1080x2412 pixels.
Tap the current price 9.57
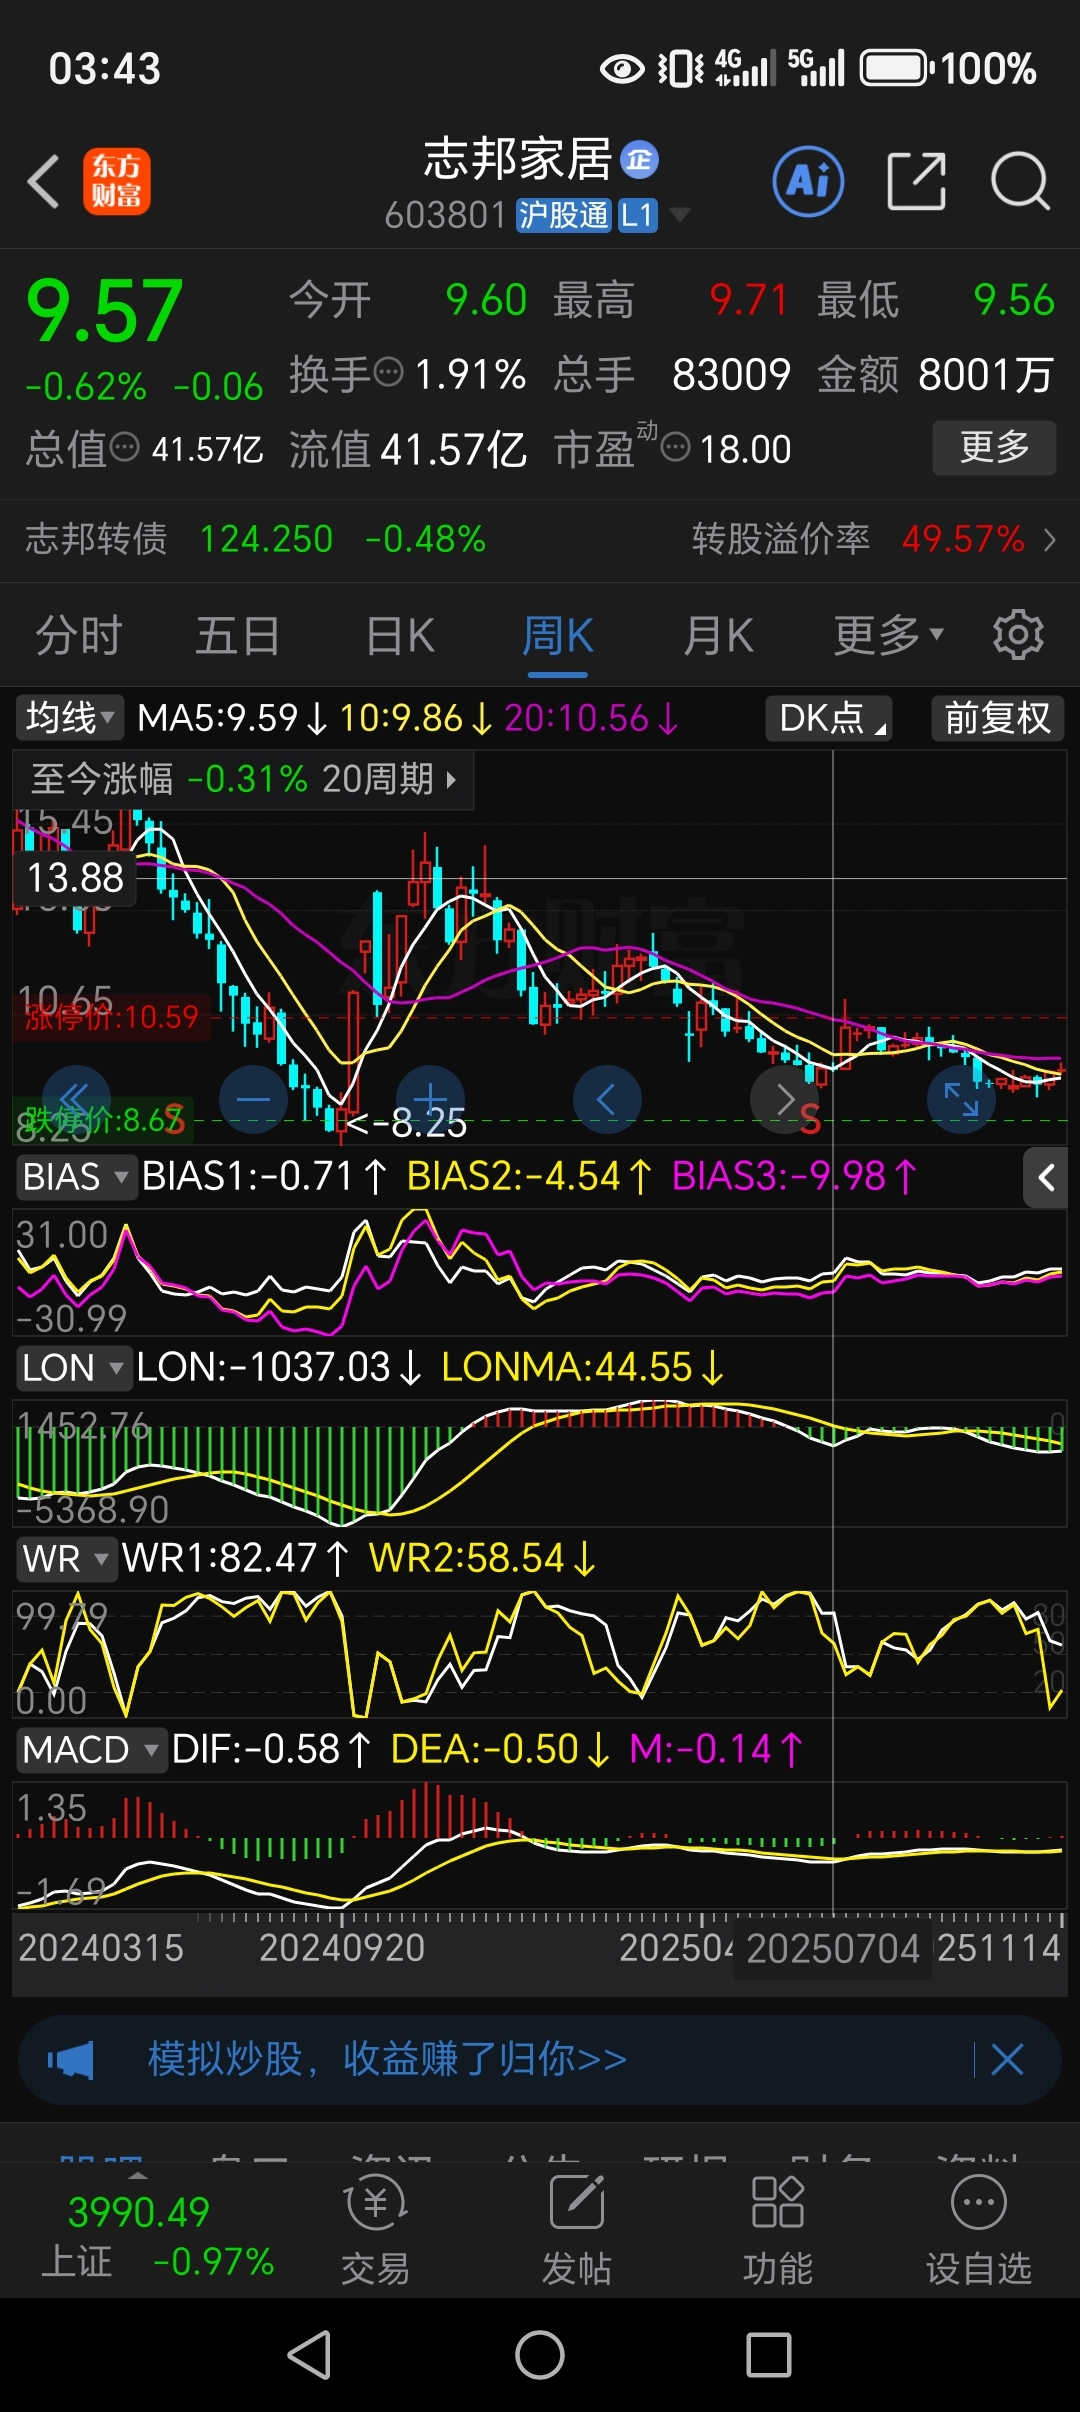pos(104,311)
